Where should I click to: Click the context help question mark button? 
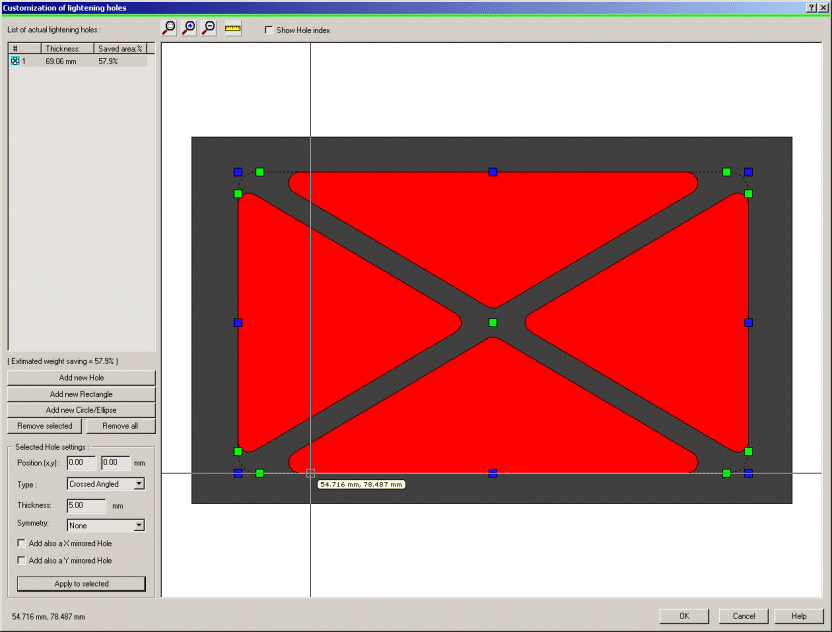click(x=809, y=7)
